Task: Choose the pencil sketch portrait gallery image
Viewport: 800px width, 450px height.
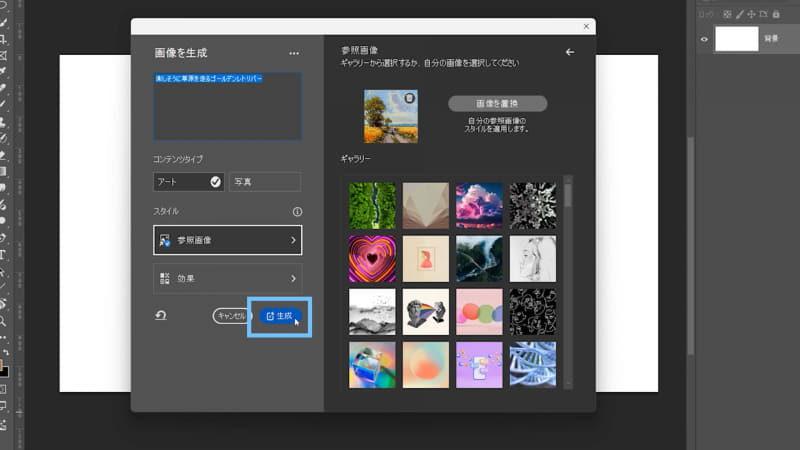Action: (533, 259)
